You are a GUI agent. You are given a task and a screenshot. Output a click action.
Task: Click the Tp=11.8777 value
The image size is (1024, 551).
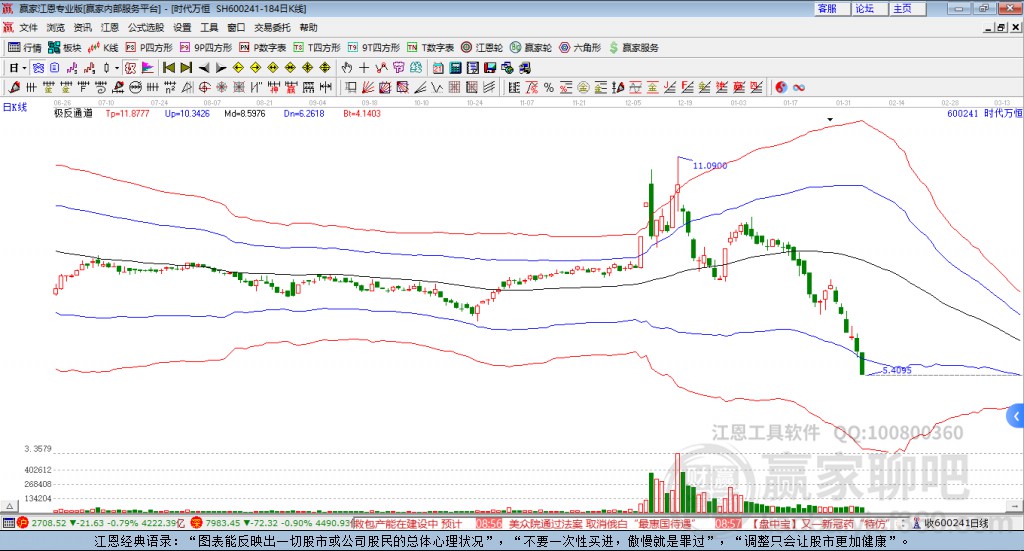point(127,113)
